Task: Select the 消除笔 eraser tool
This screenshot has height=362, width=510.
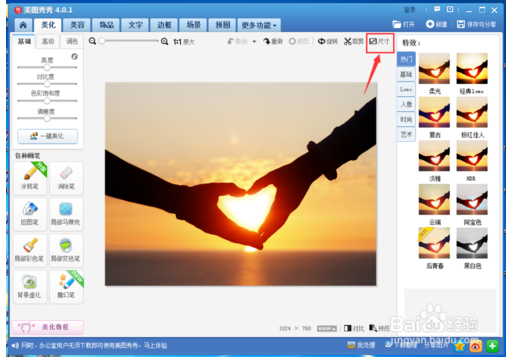Action: [66, 178]
